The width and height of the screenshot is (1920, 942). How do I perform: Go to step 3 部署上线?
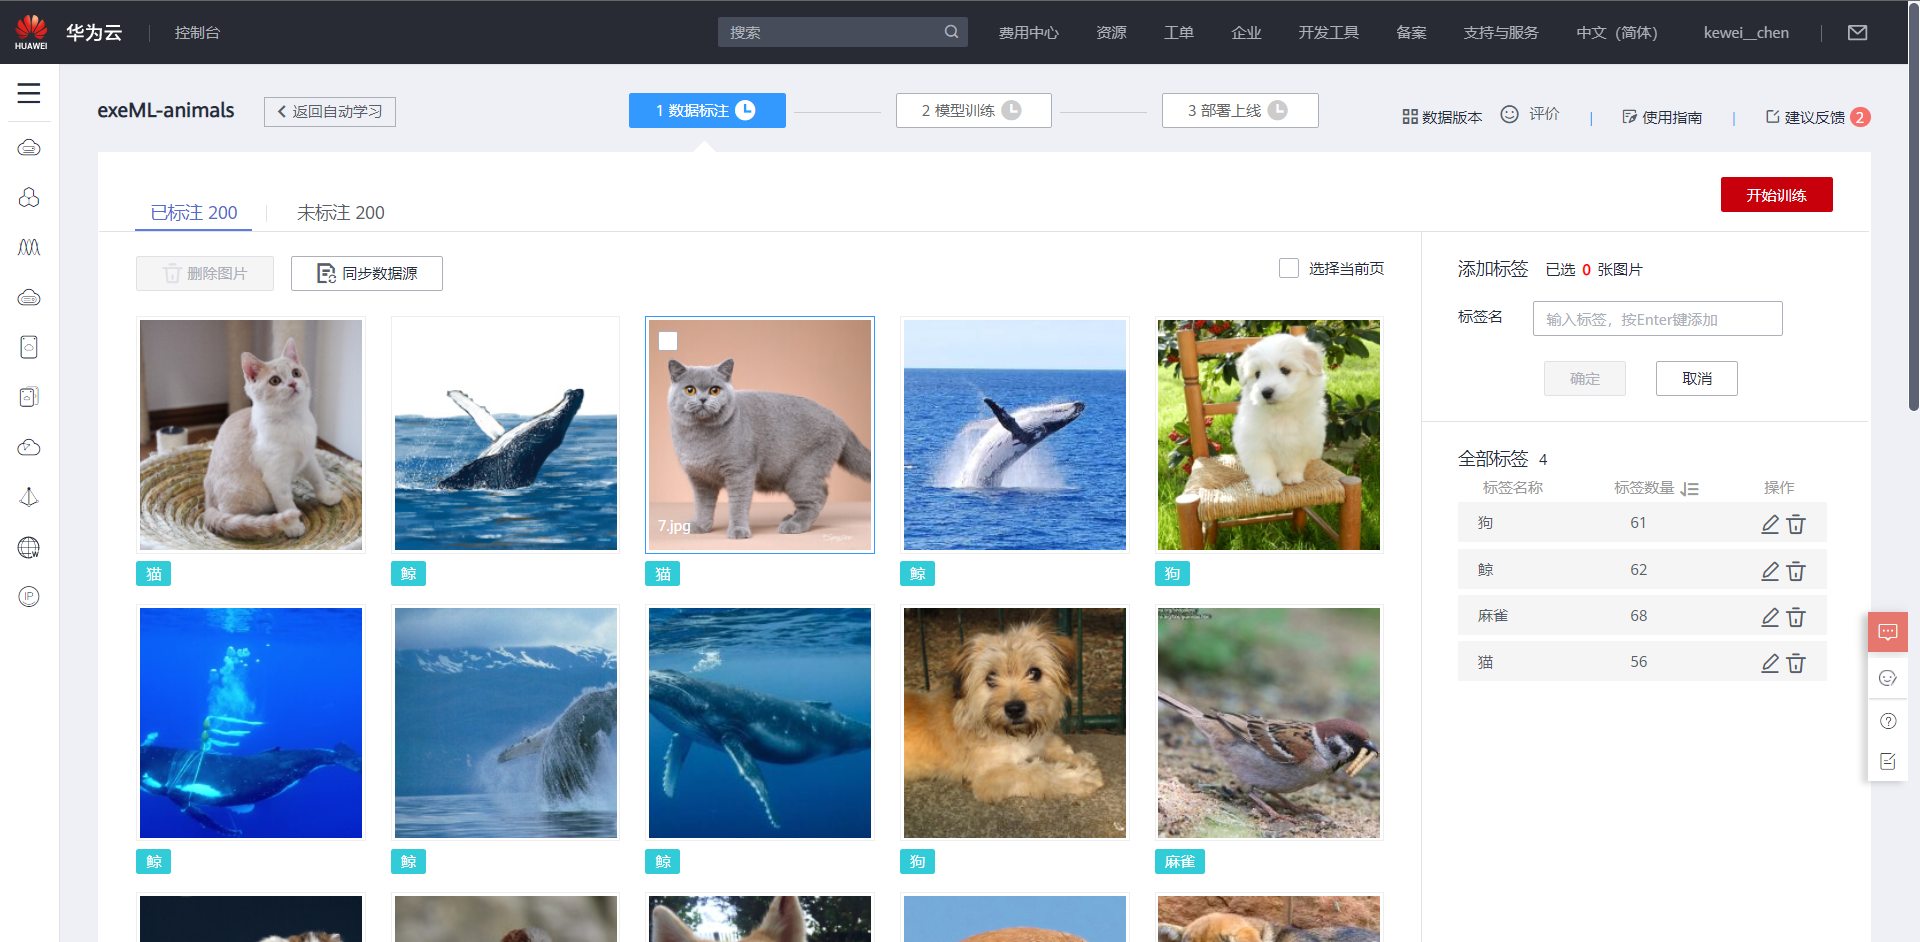(1240, 110)
